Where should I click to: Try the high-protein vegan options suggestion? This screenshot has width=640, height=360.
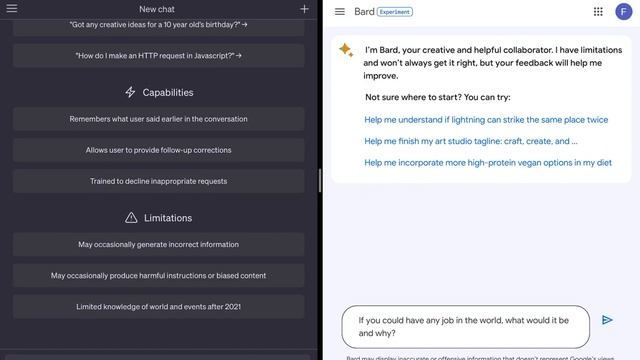(x=488, y=162)
